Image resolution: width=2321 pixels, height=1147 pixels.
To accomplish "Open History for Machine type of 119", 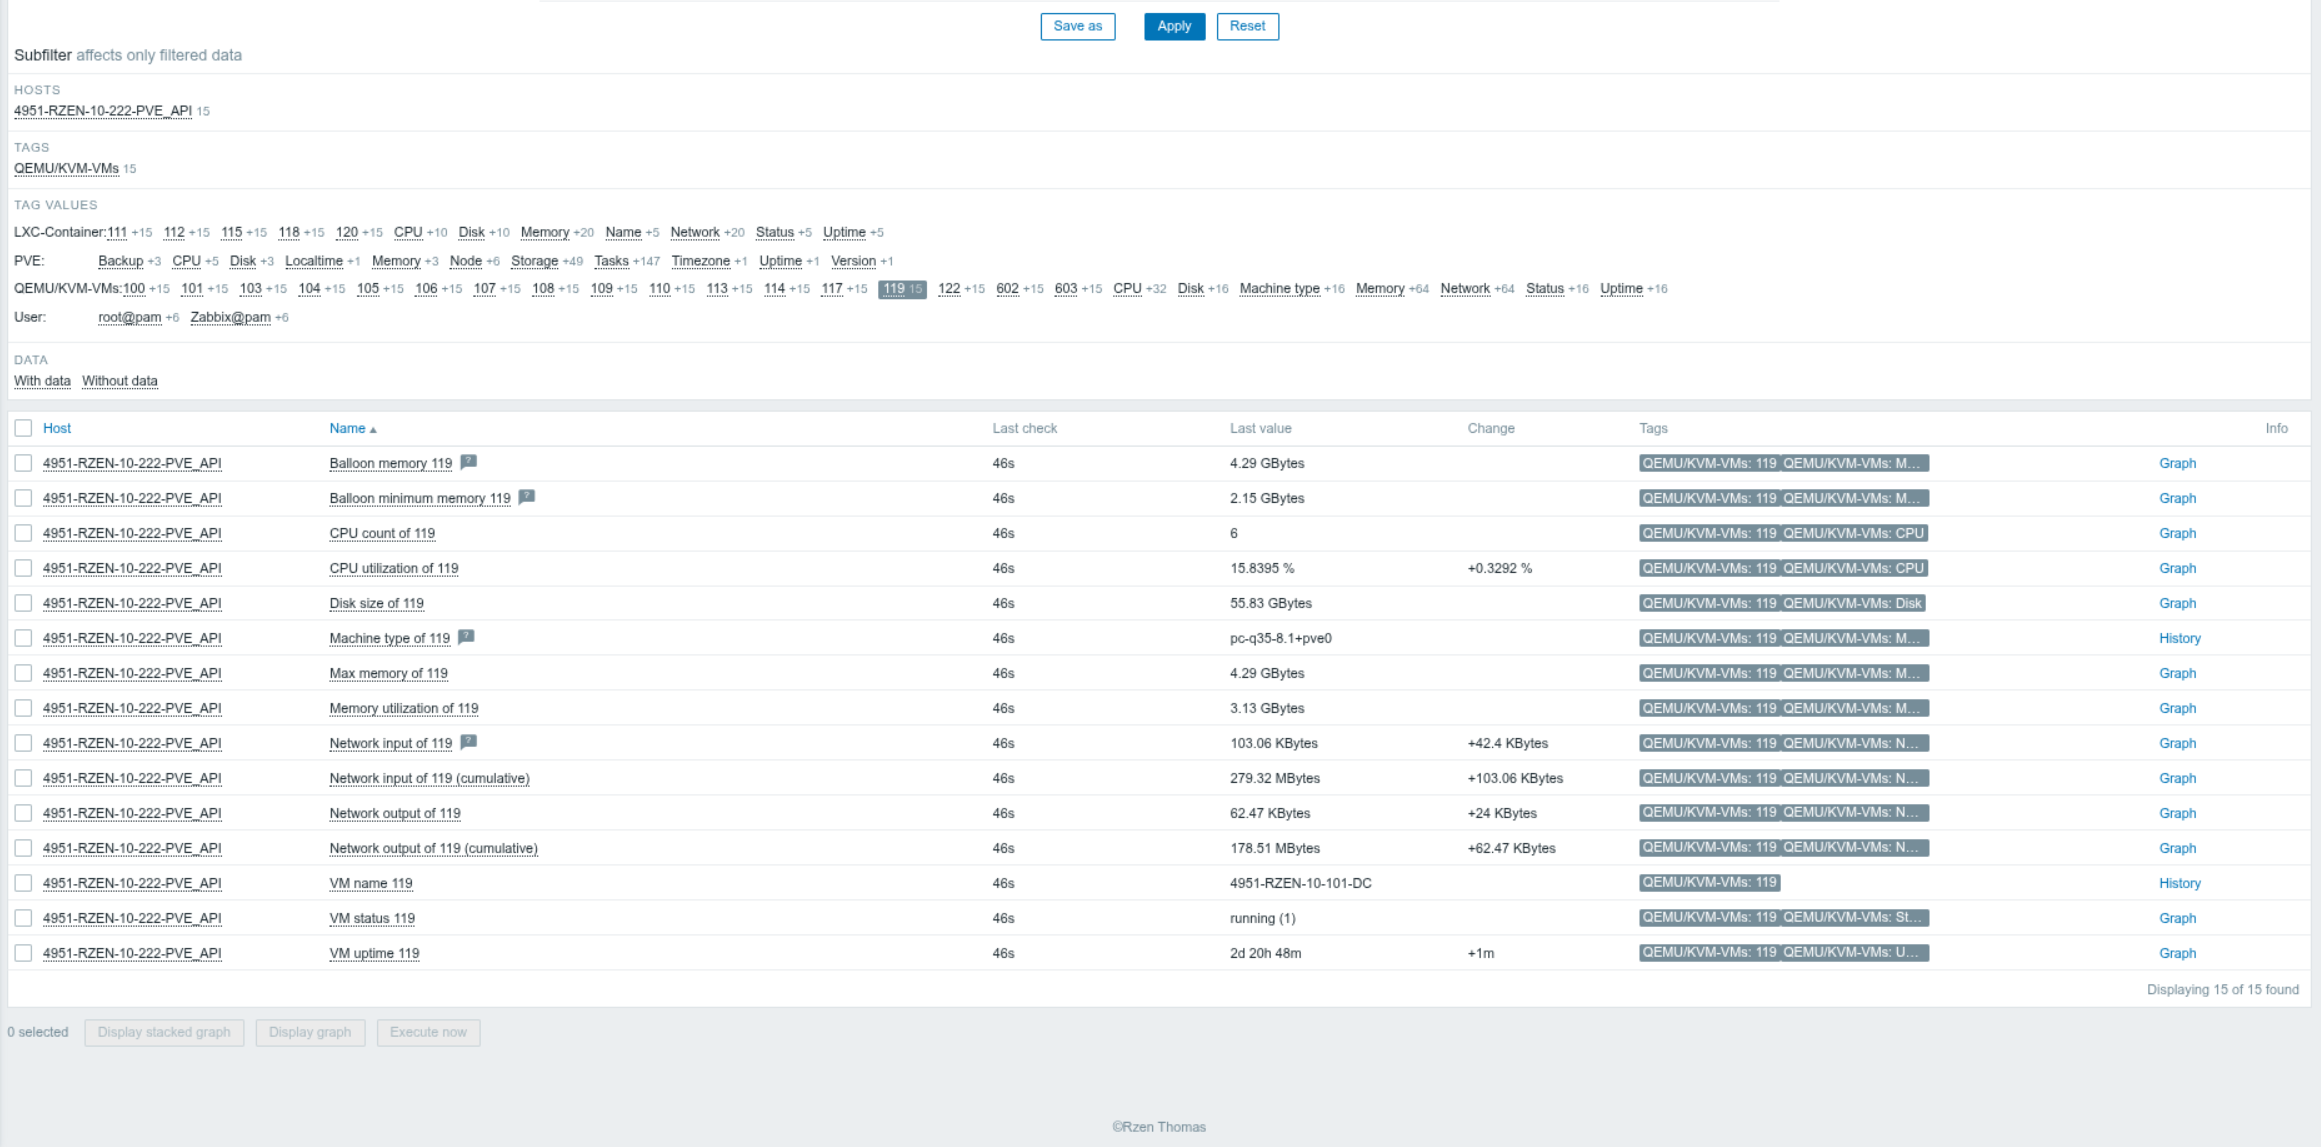I will [x=2180, y=638].
